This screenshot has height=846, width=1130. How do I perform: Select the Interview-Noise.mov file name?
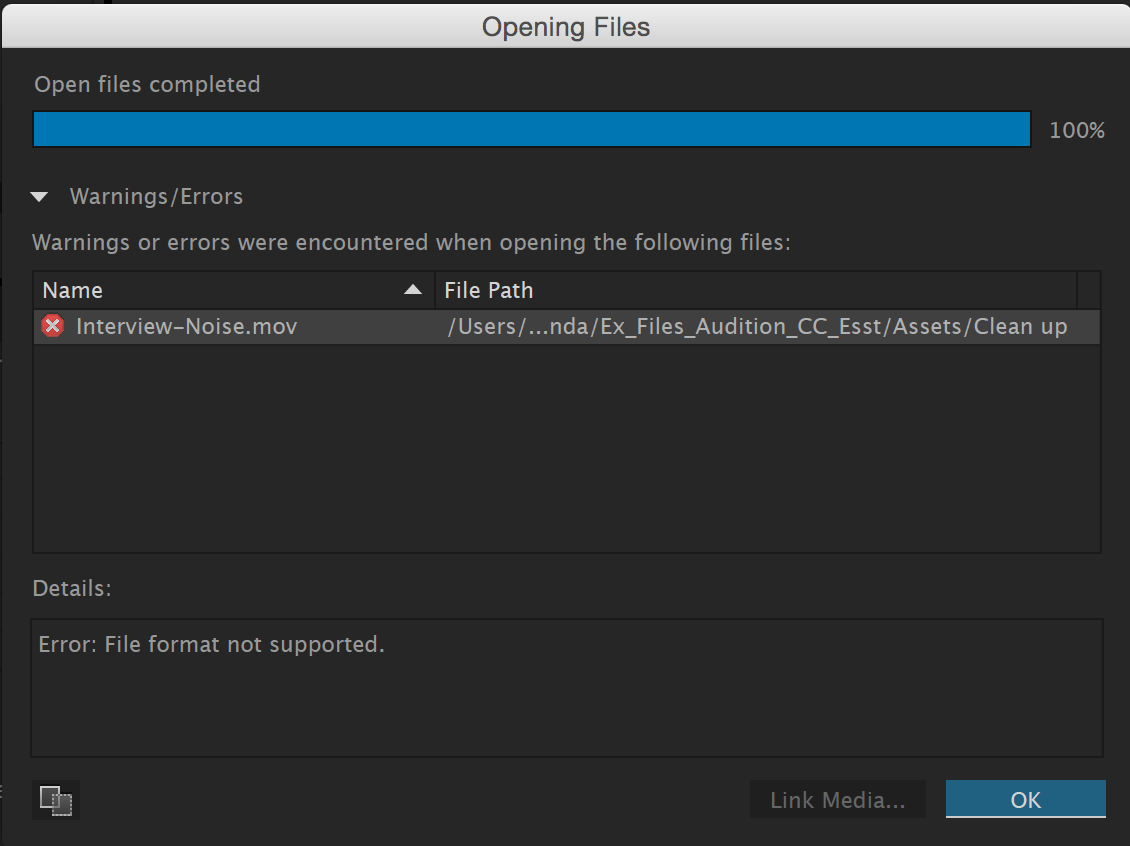[187, 326]
